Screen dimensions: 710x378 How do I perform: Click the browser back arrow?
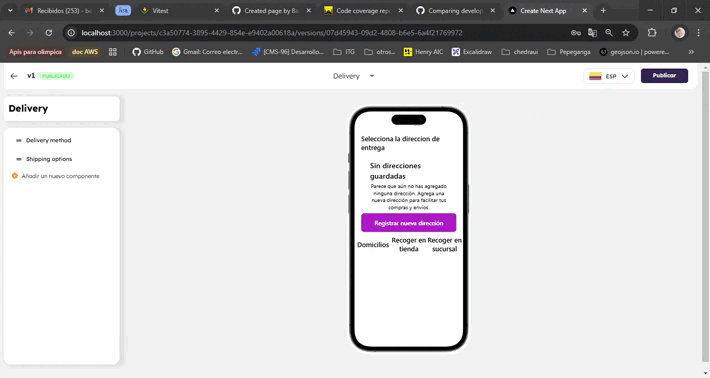click(12, 33)
